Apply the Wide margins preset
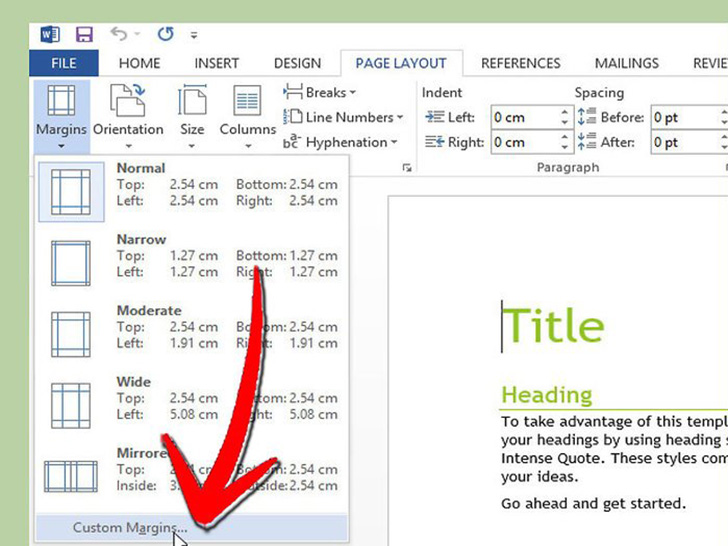The width and height of the screenshot is (728, 546). [191, 399]
